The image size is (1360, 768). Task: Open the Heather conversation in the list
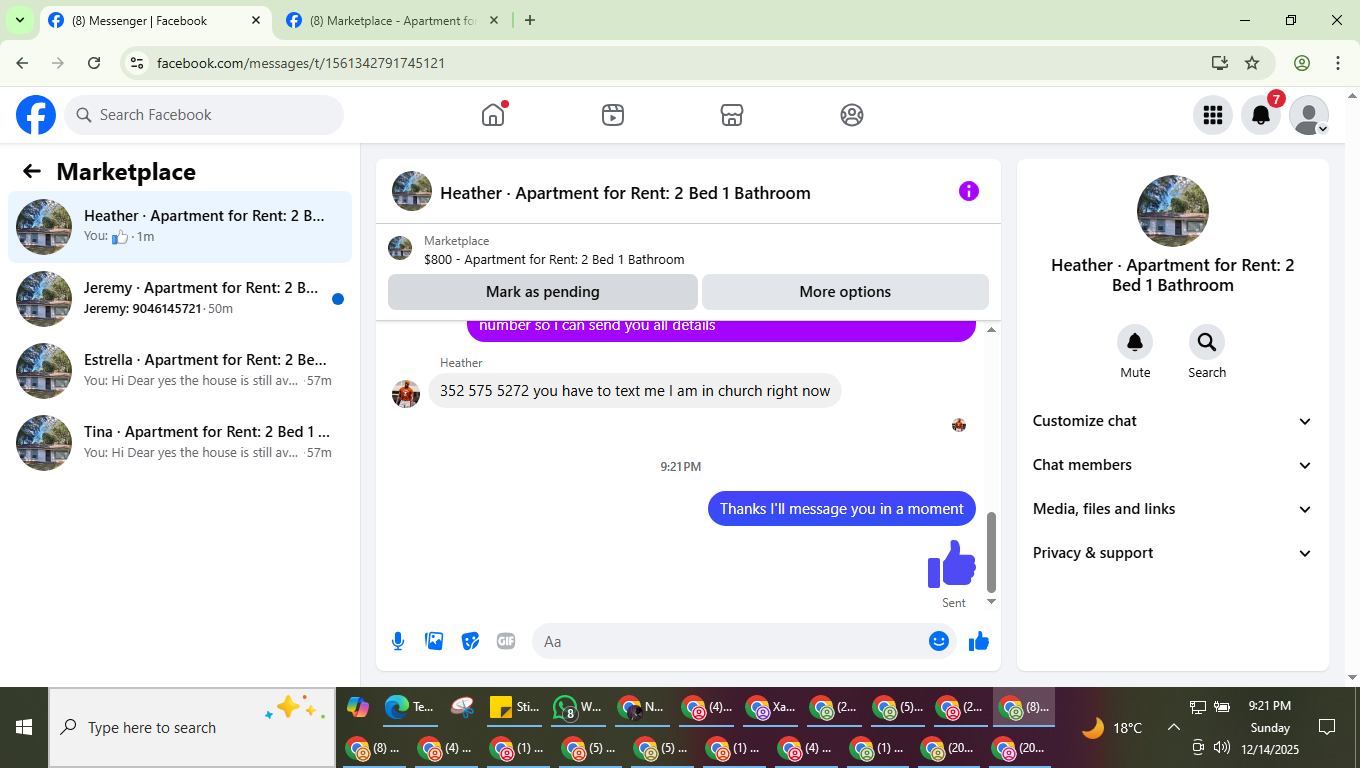[180, 227]
